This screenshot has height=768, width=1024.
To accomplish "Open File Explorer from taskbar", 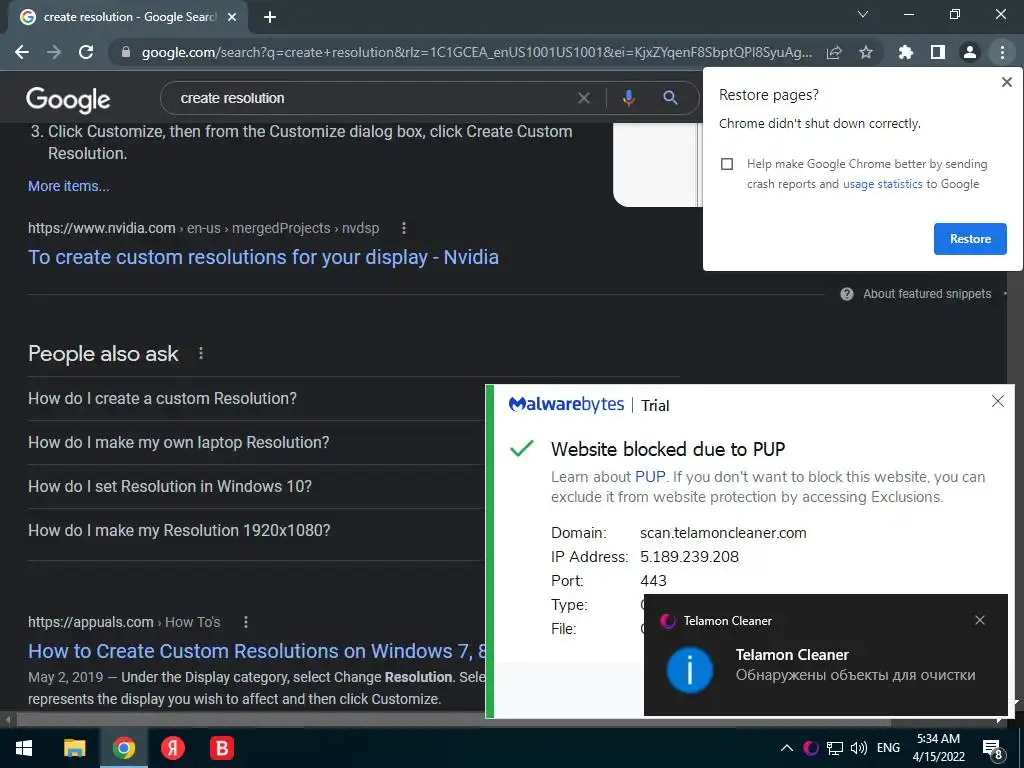I will pyautogui.click(x=74, y=748).
